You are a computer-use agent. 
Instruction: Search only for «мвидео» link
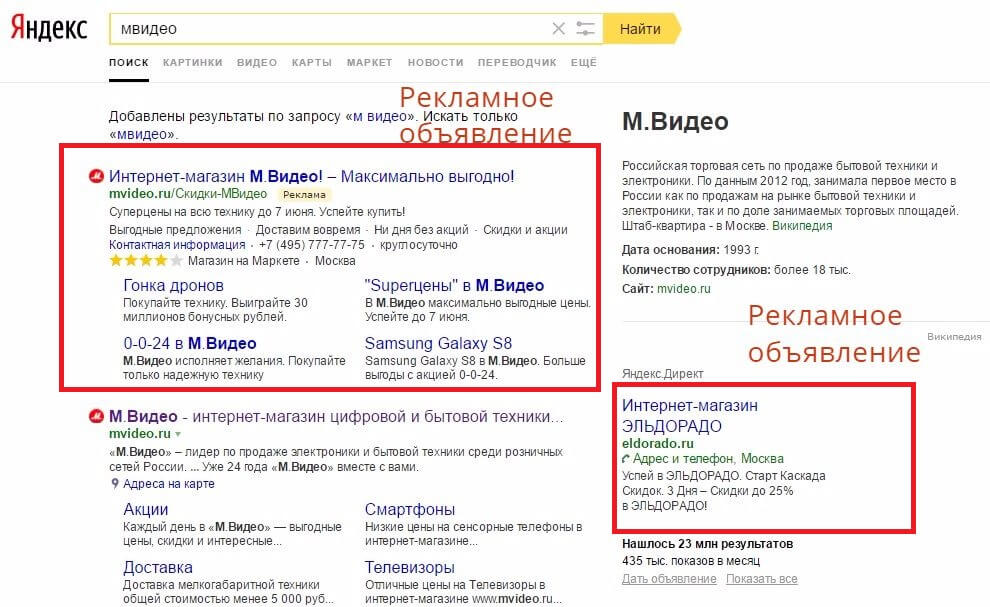click(x=143, y=135)
